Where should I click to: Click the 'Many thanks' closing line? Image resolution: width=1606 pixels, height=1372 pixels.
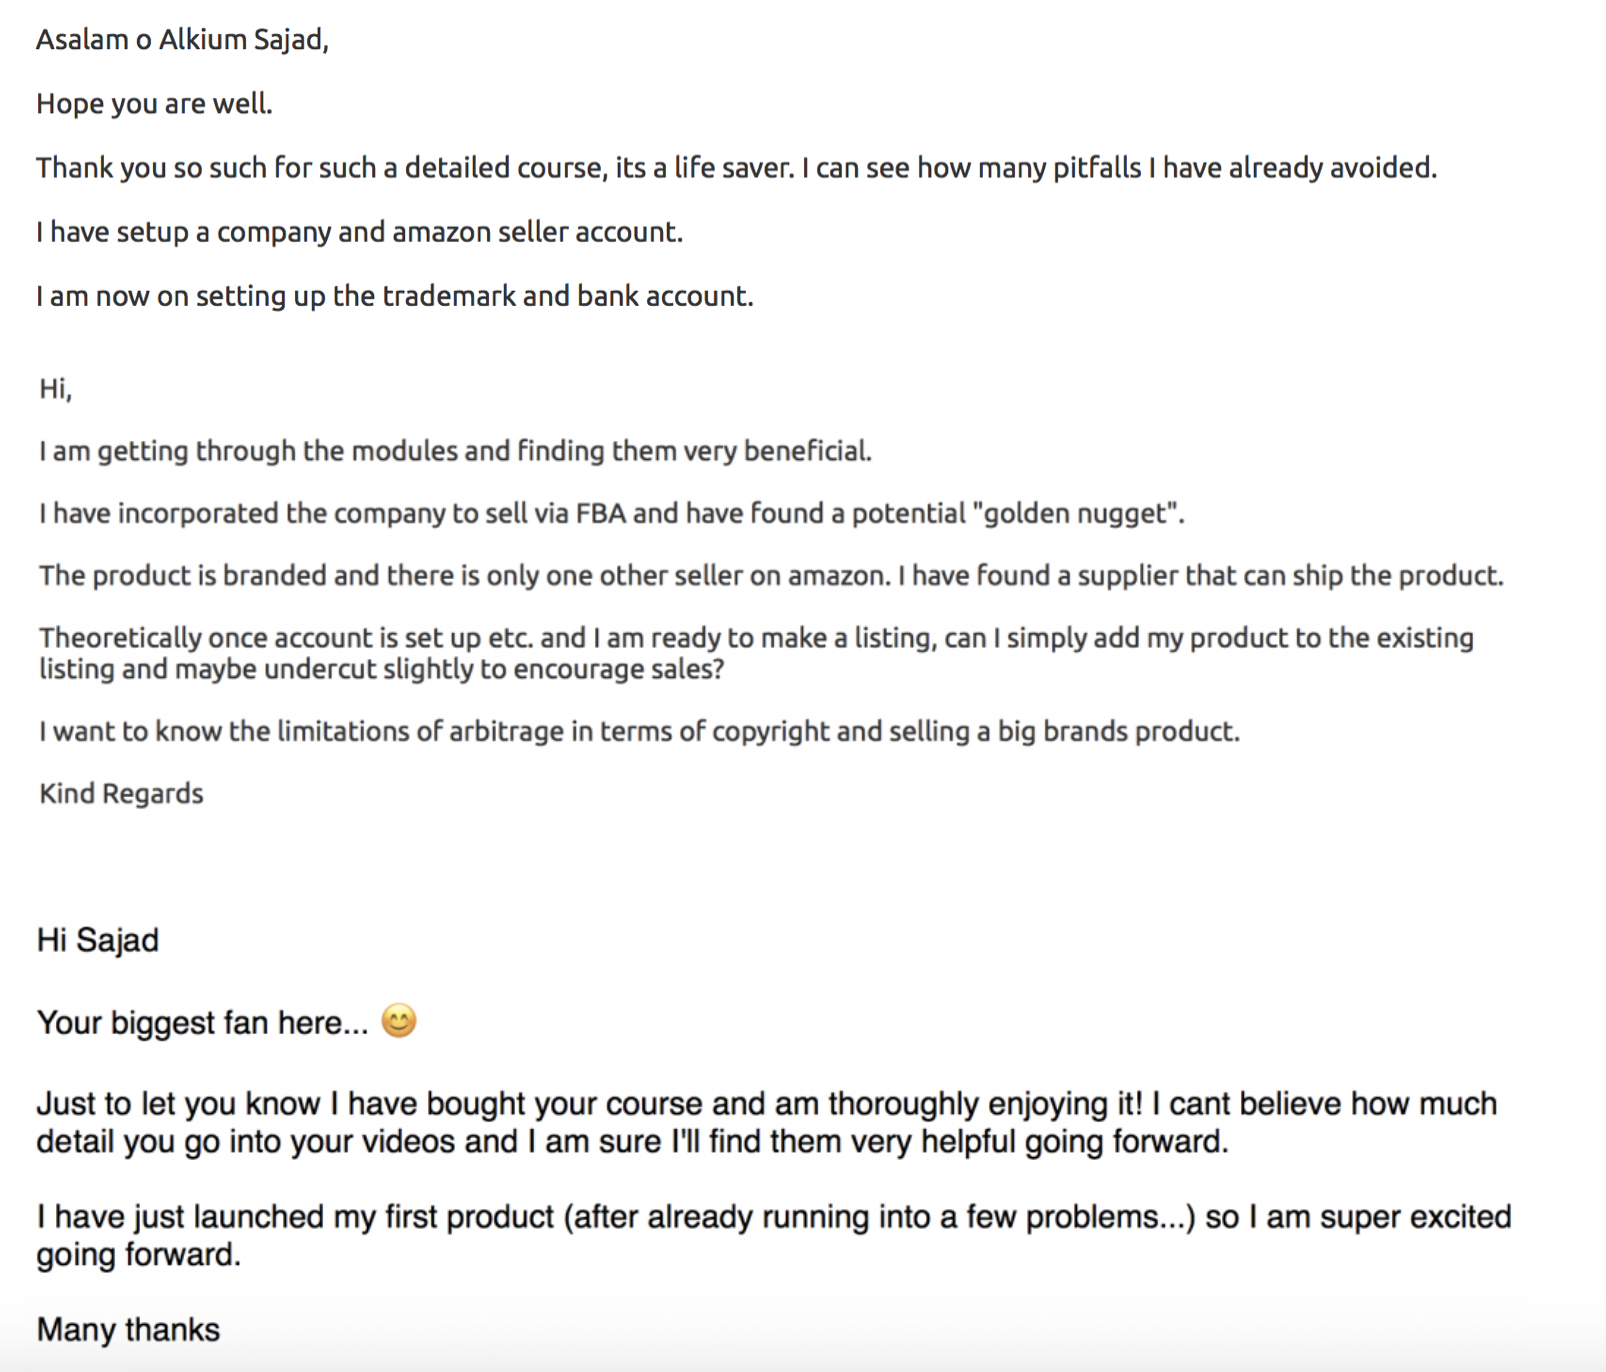pos(128,1330)
